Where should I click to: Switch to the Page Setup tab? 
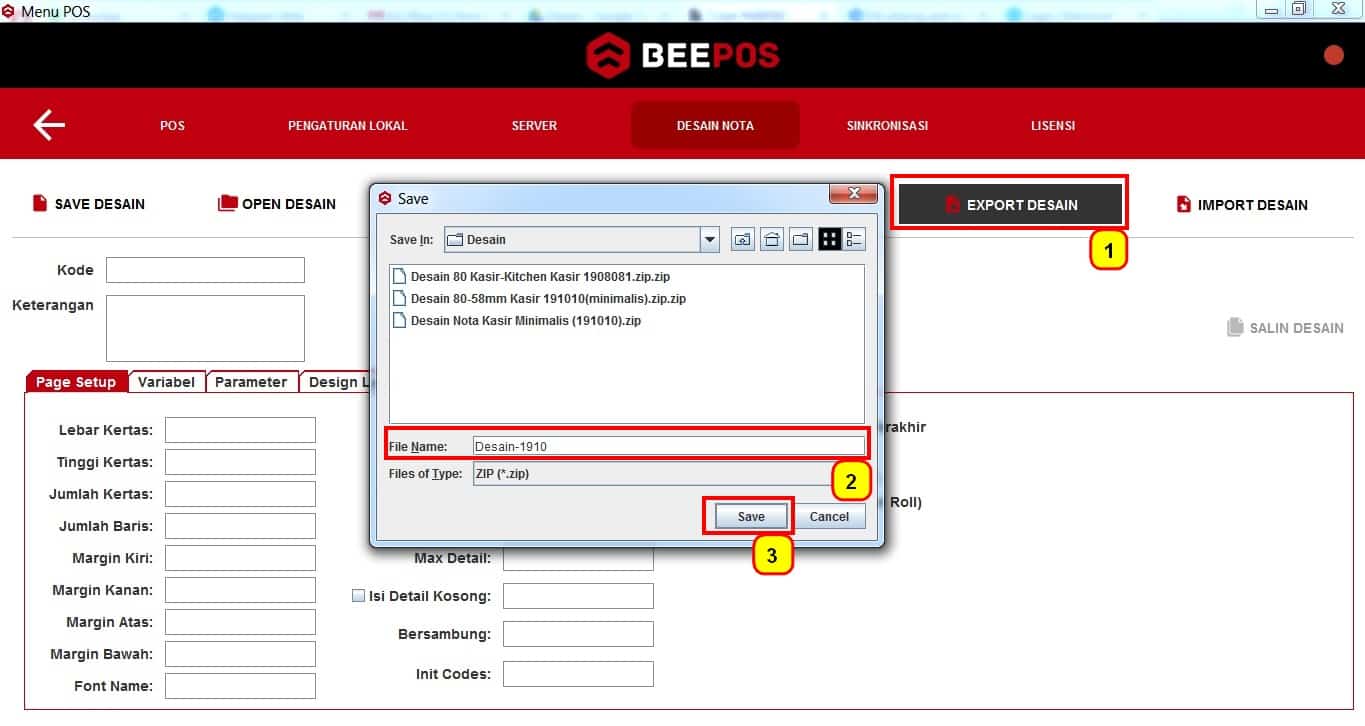[76, 382]
